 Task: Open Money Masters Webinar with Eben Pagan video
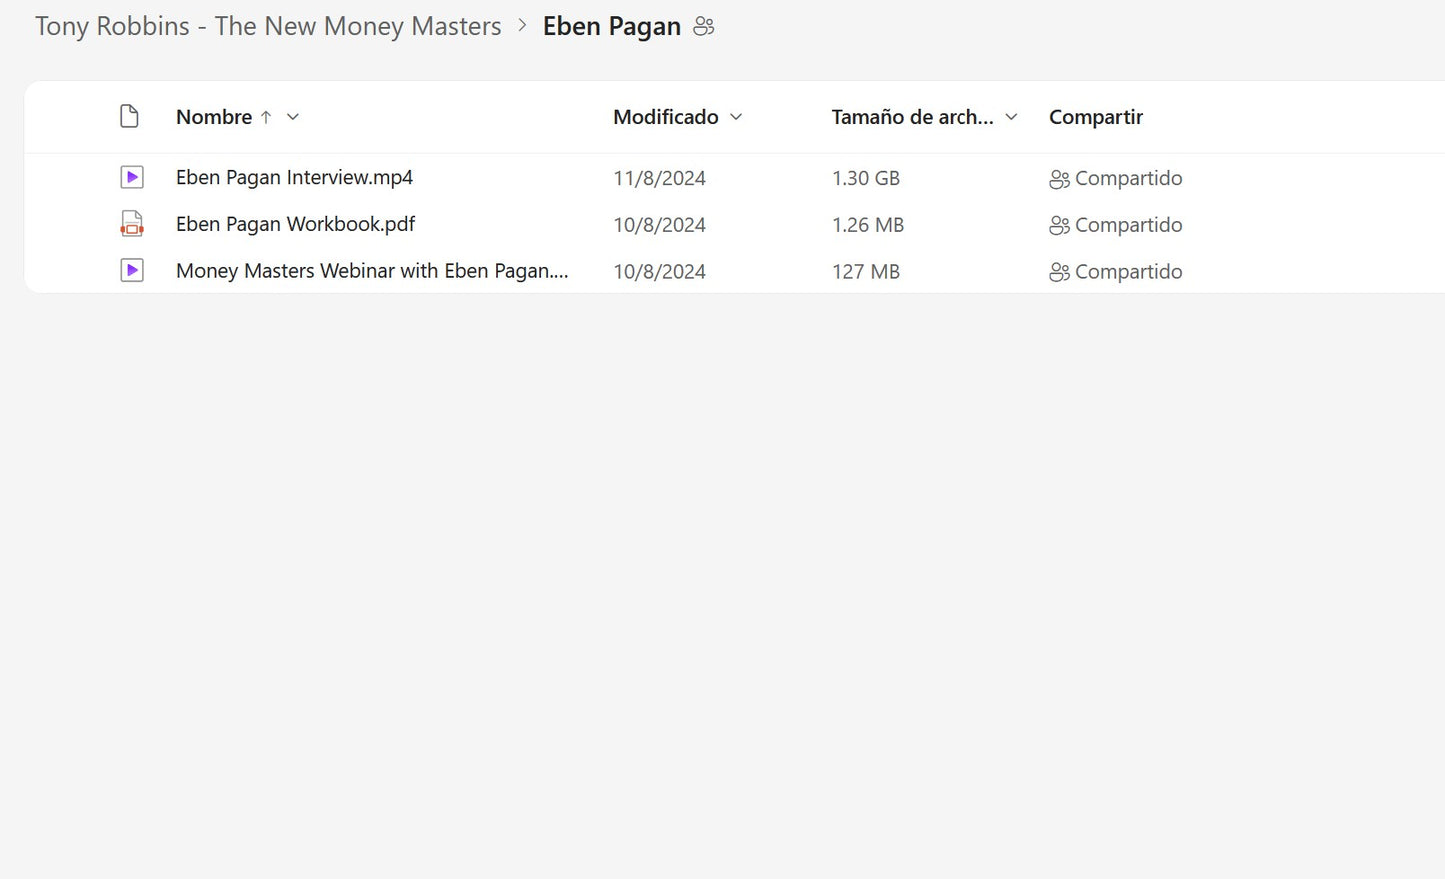[371, 271]
